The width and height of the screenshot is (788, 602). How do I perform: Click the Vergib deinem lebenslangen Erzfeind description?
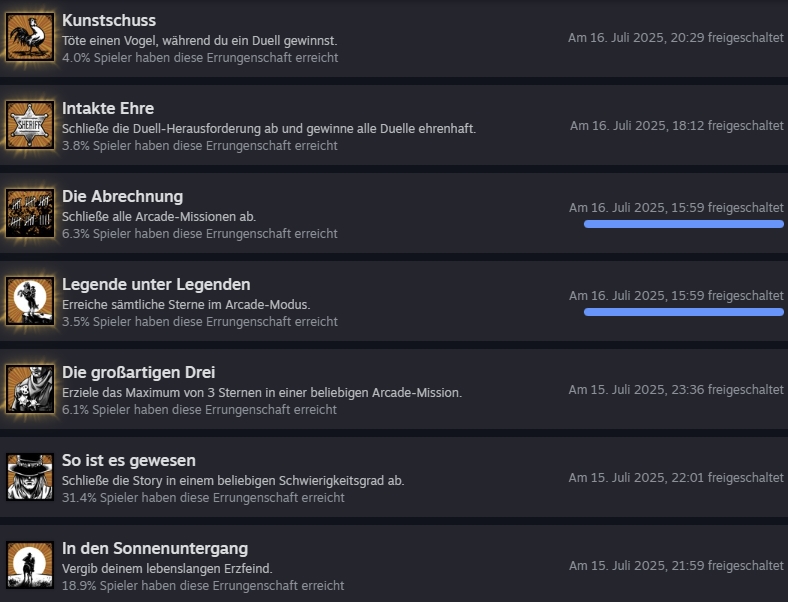(167, 569)
